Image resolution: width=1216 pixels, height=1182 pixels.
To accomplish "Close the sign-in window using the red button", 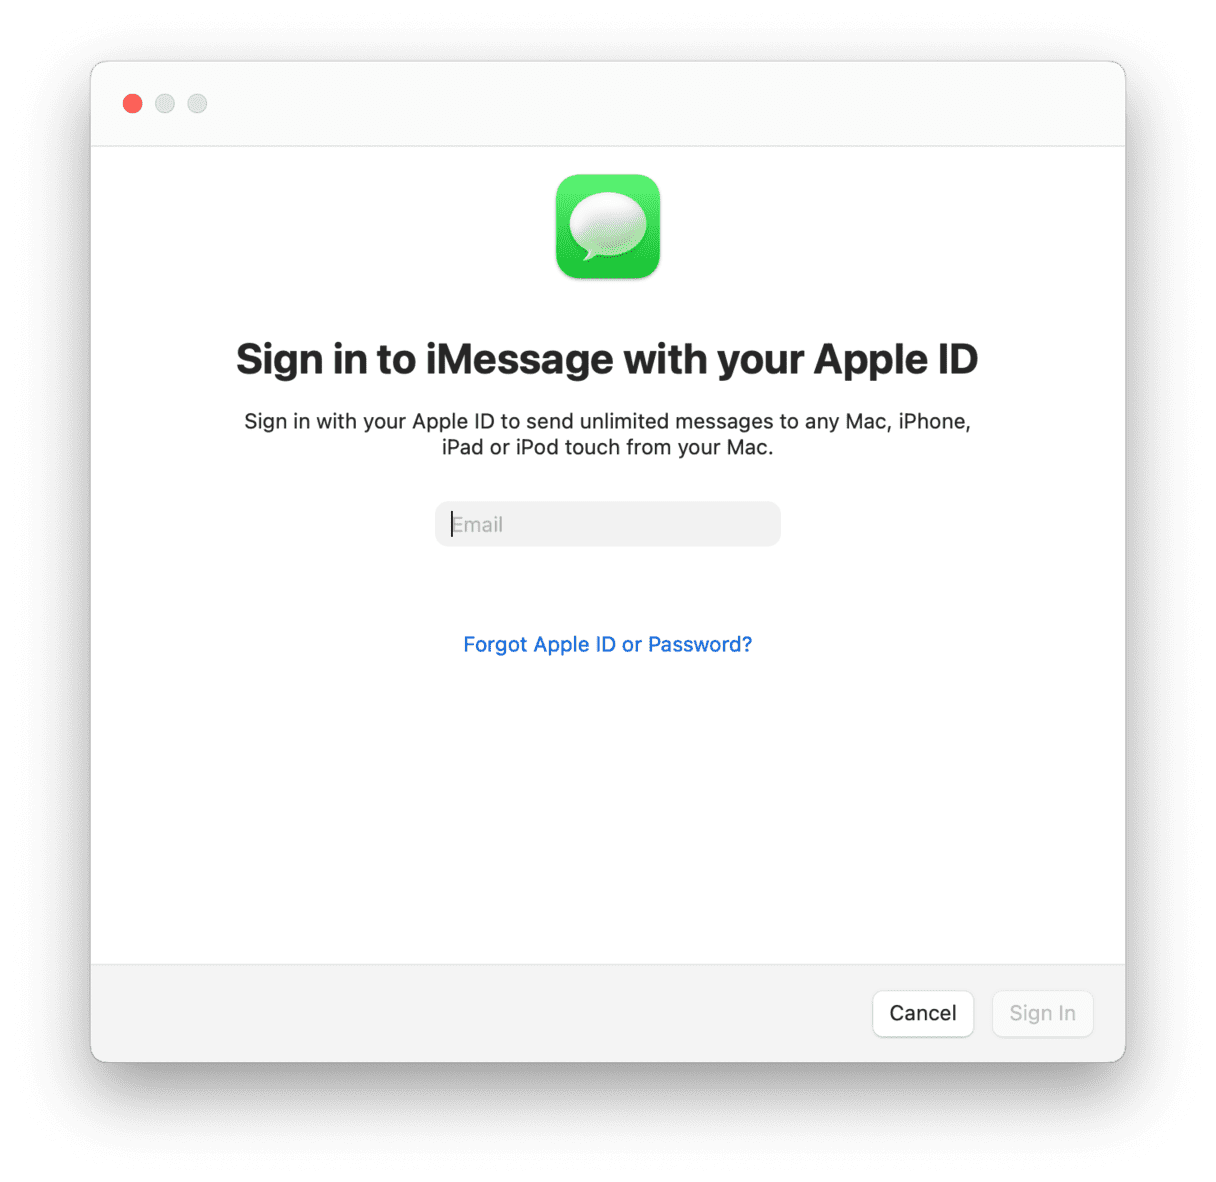I will [132, 103].
